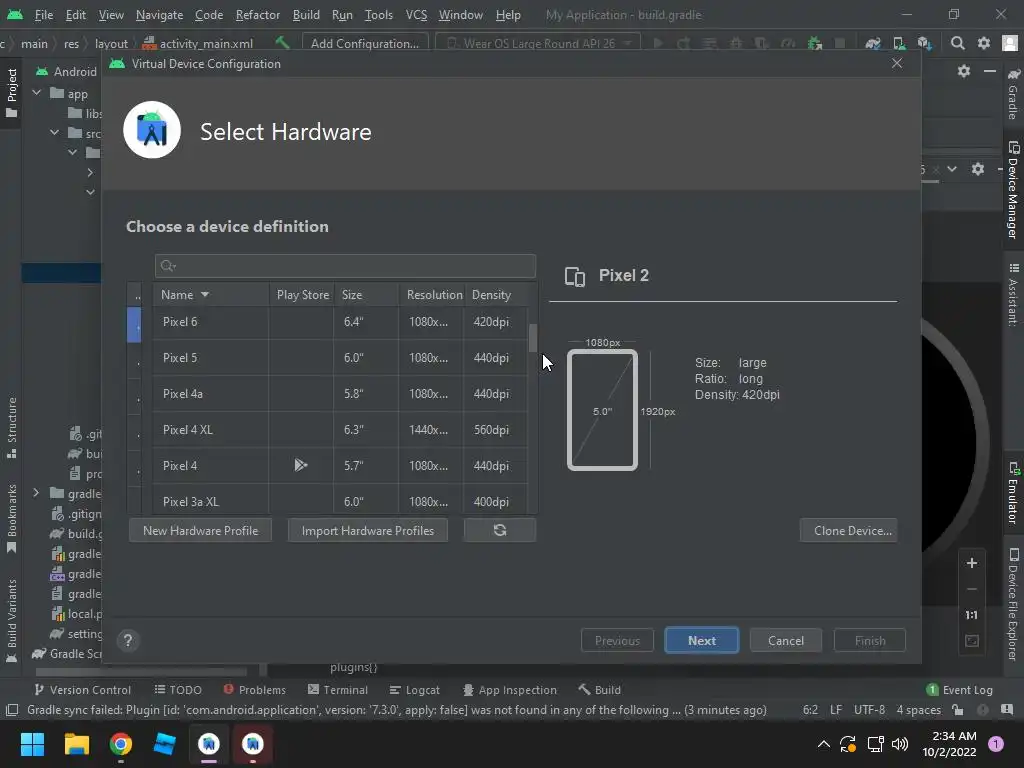Image resolution: width=1024 pixels, height=768 pixels.
Task: Open IDE settings gear in the main toolbar
Action: point(984,43)
